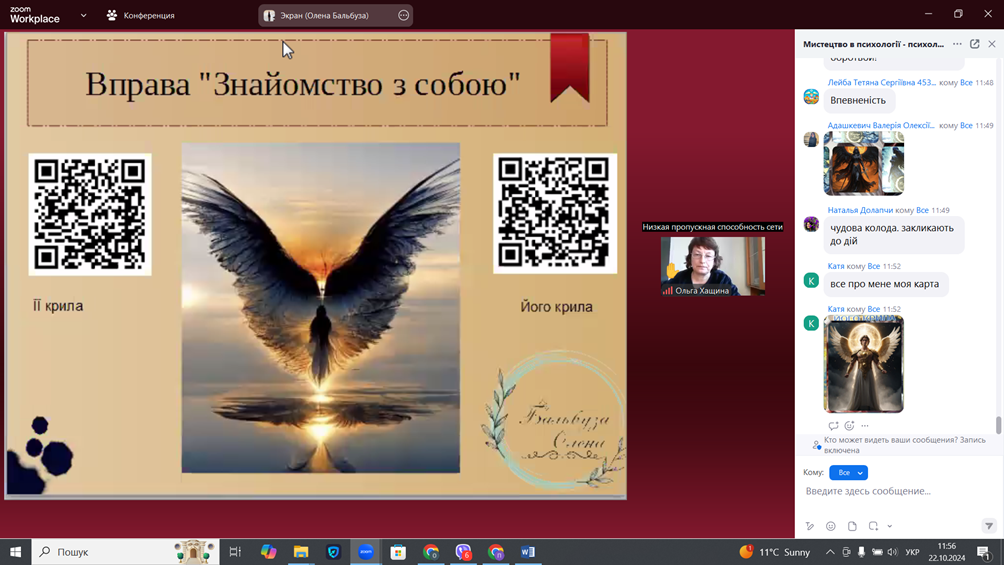
Task: Pop out the chat panel window
Action: pos(975,44)
